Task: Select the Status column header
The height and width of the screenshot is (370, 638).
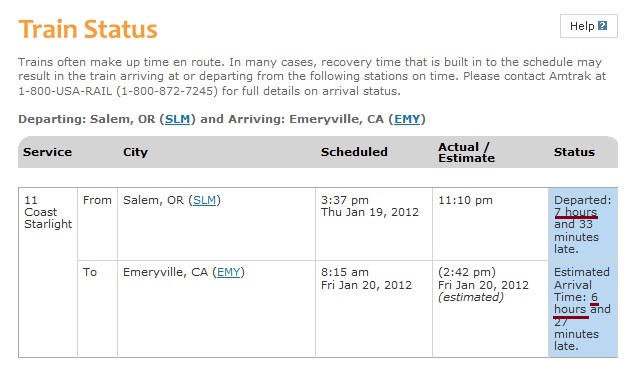Action: [x=574, y=152]
